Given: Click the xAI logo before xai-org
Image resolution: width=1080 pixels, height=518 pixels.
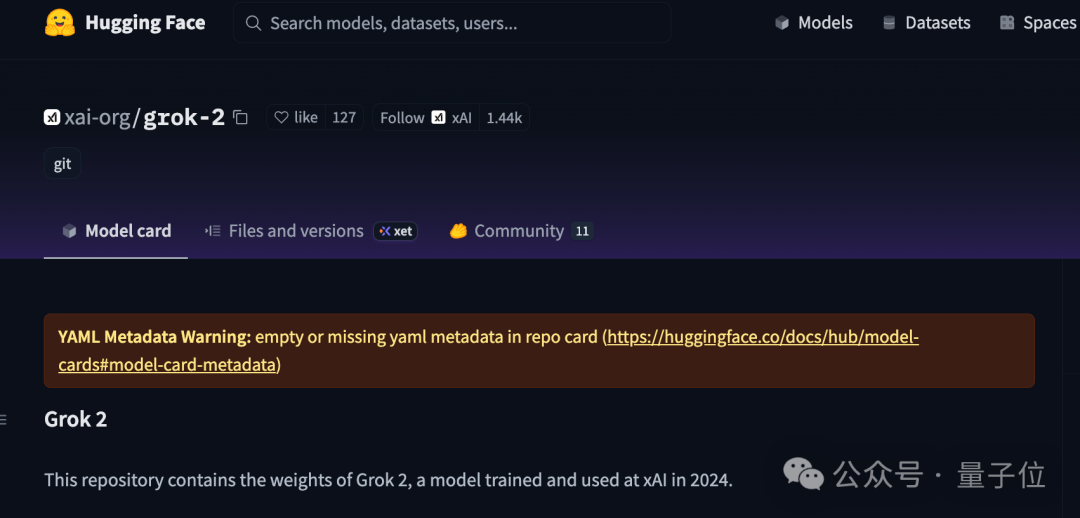Looking at the screenshot, I should (52, 118).
